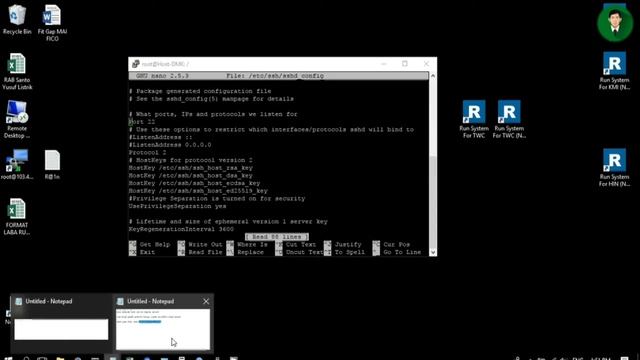The image size is (640, 360).
Task: Maximize the PuTTY terminal window
Action: click(404, 64)
